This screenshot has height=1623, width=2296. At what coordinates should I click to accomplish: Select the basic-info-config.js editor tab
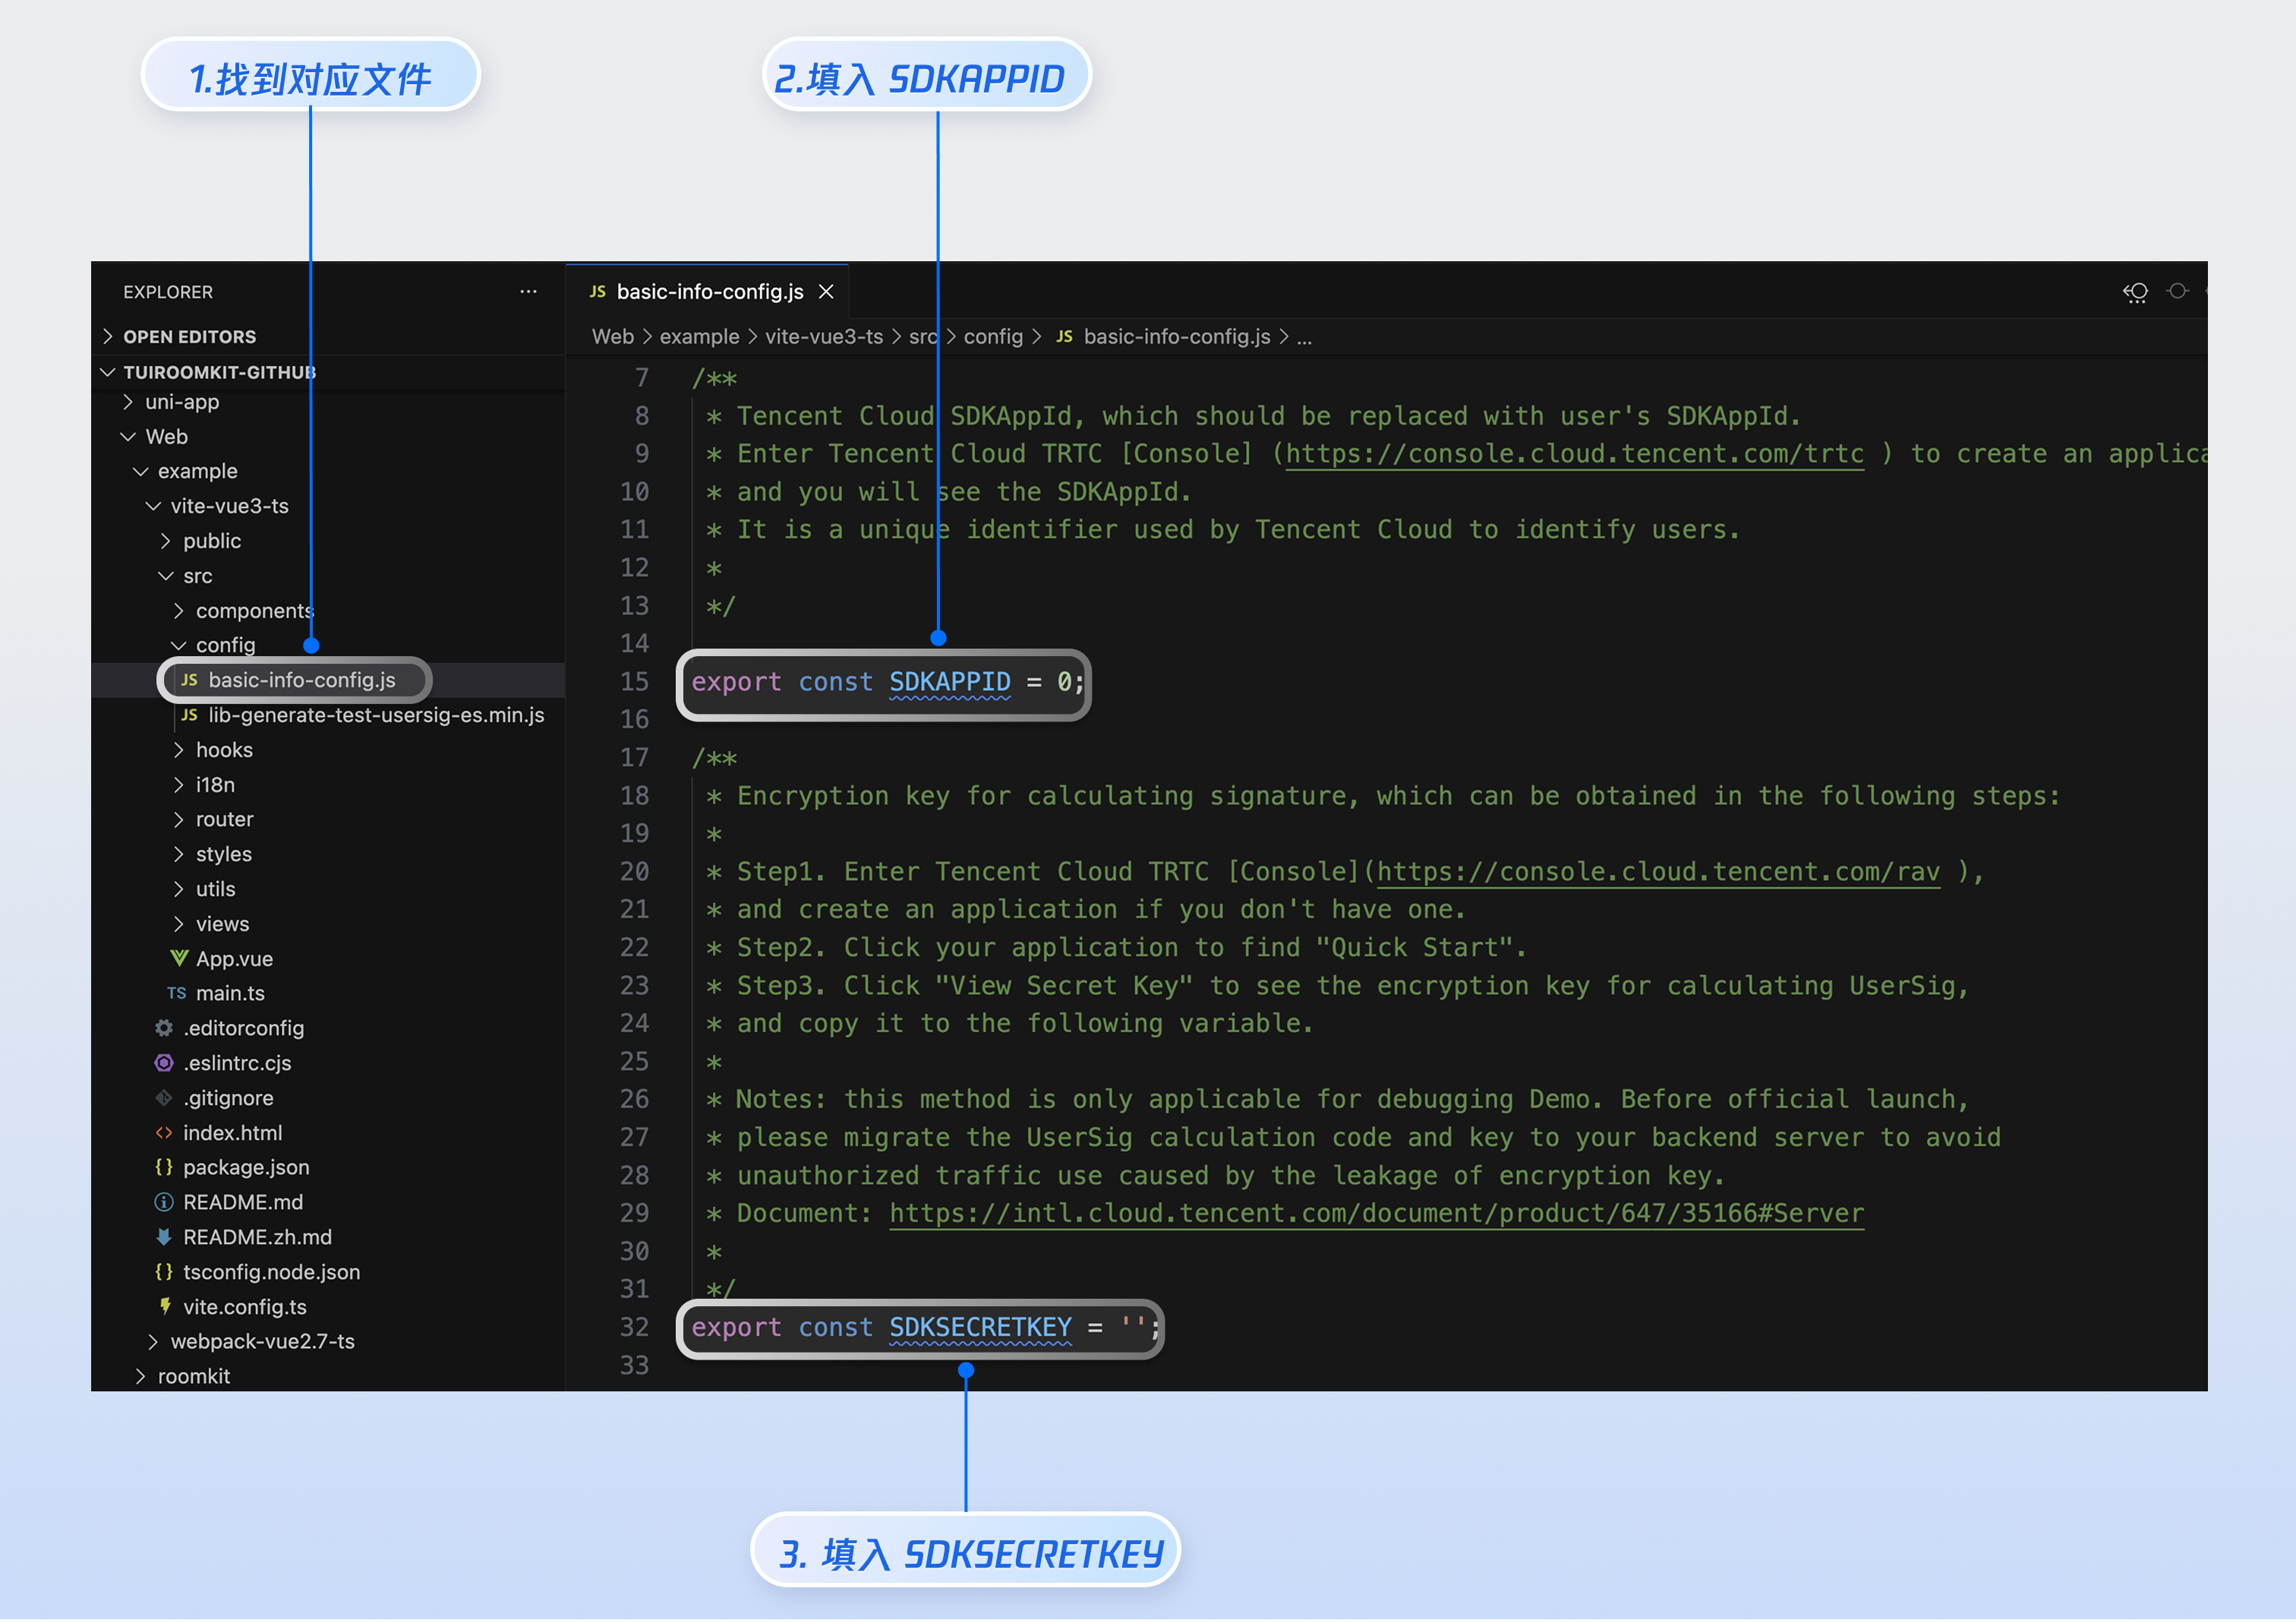pos(709,292)
